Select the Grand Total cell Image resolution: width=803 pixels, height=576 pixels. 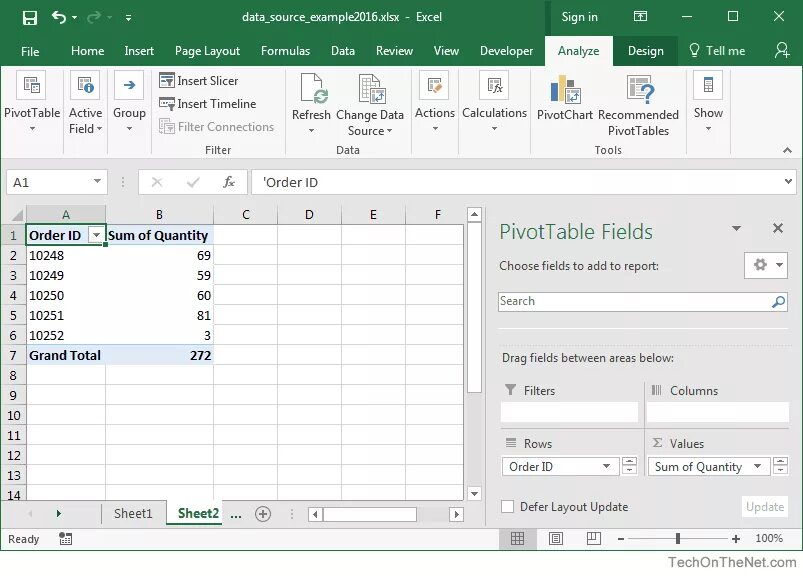[66, 355]
